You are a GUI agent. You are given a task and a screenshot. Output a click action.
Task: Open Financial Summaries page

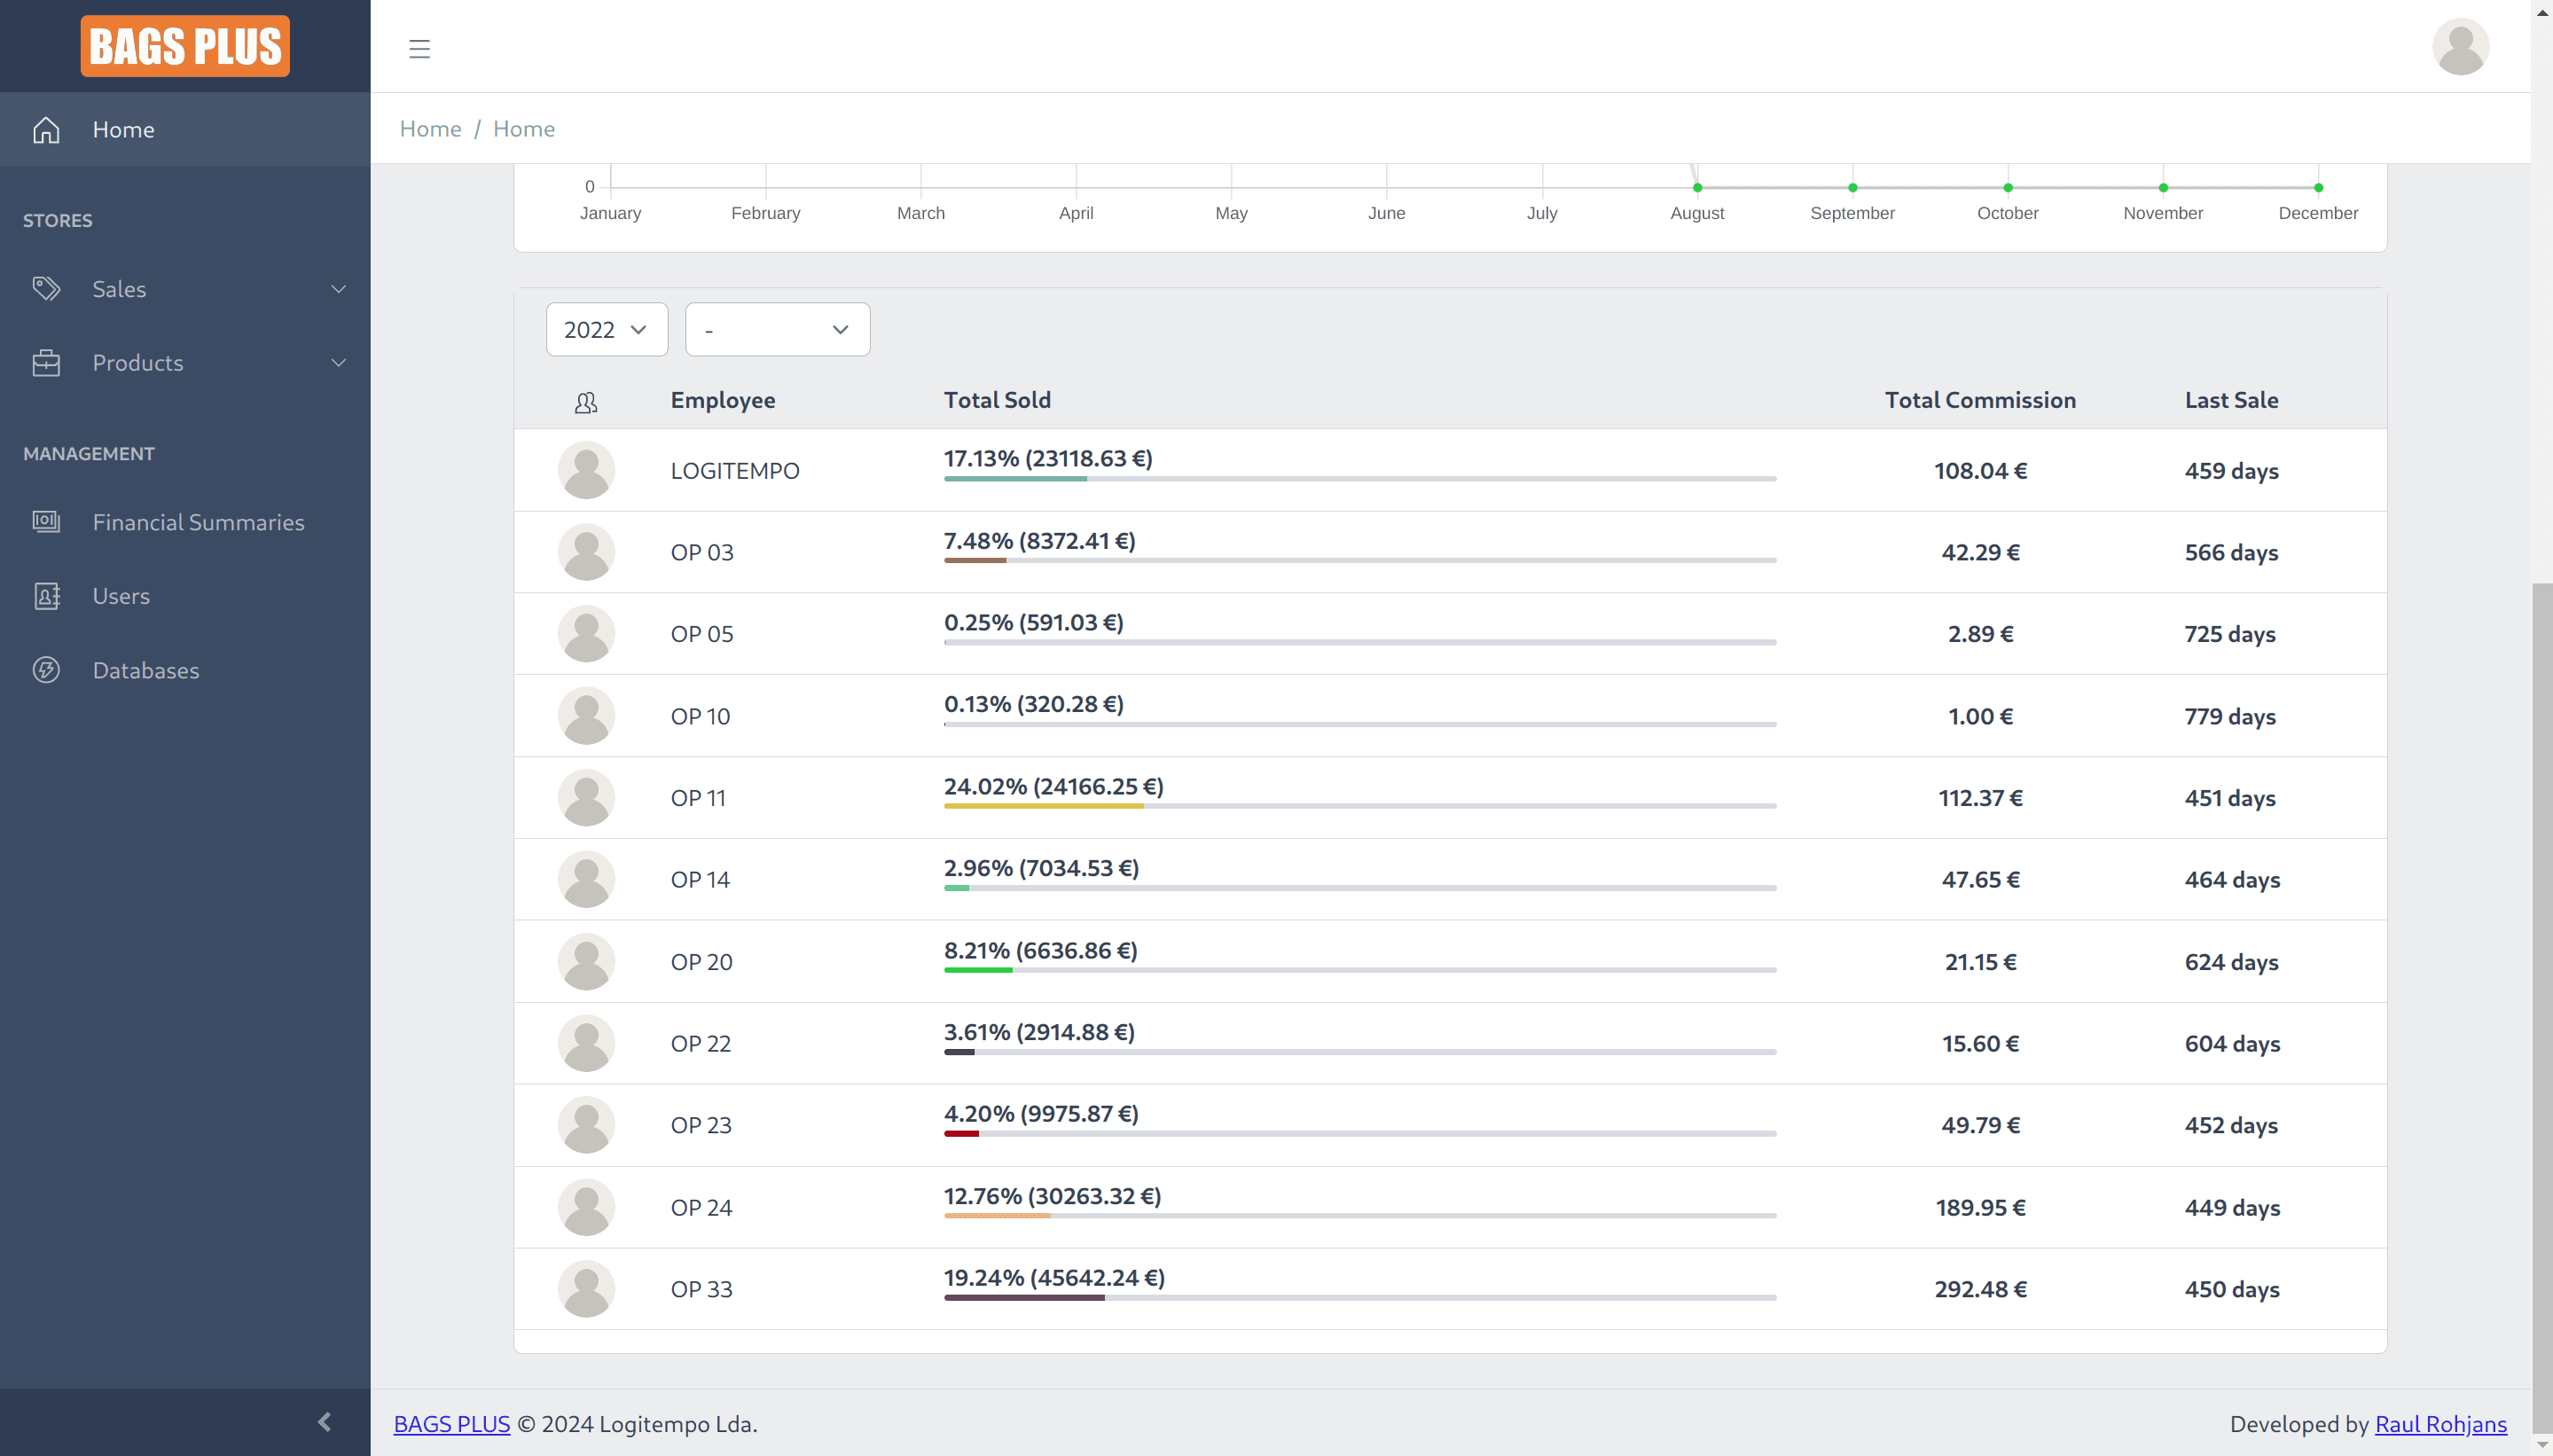(x=185, y=522)
